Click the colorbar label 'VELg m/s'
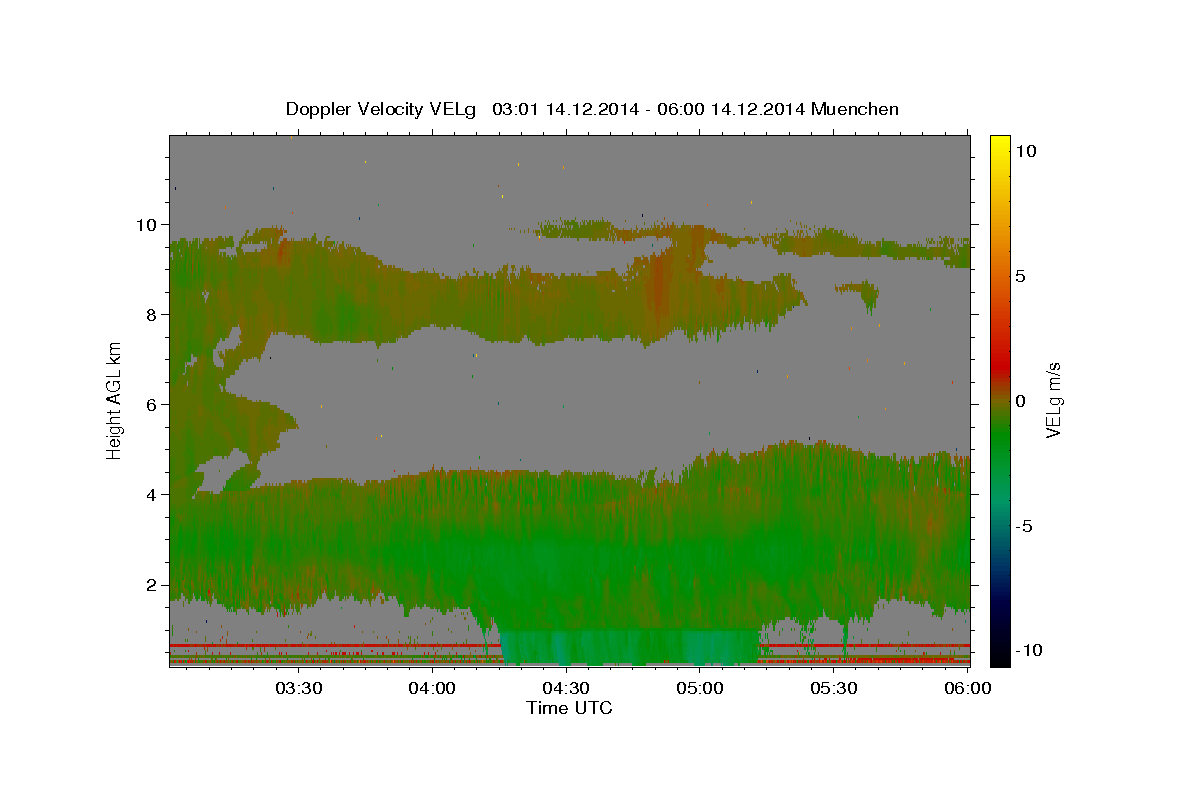 pos(1053,400)
